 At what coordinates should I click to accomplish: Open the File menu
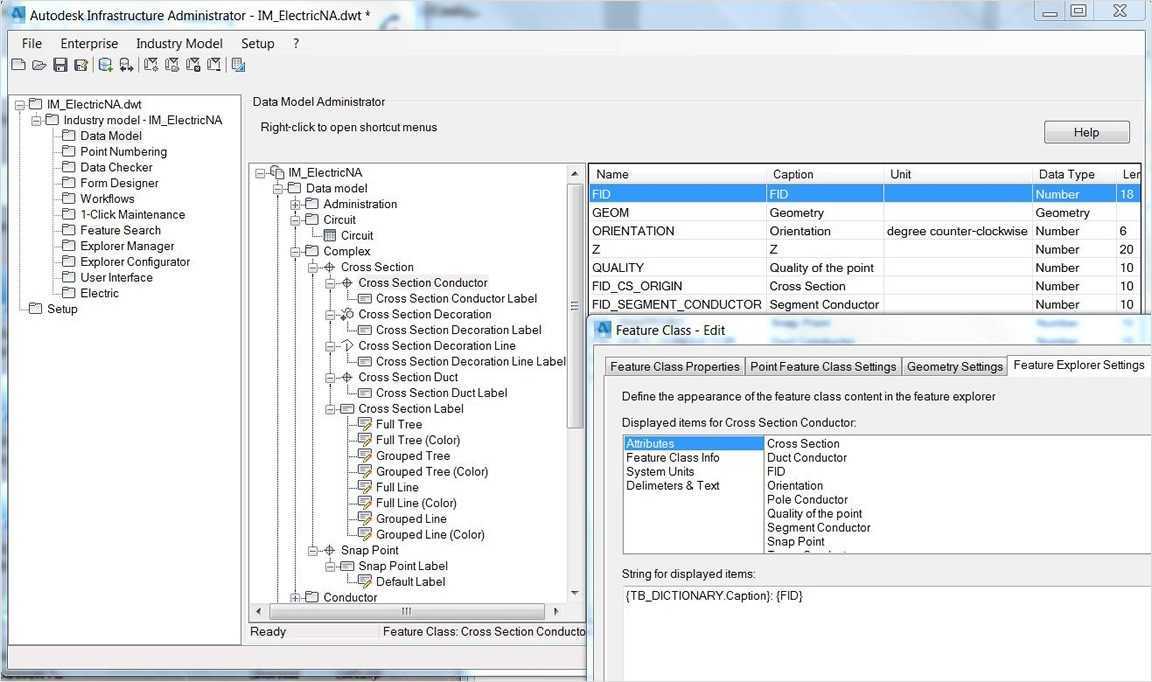tap(32, 43)
